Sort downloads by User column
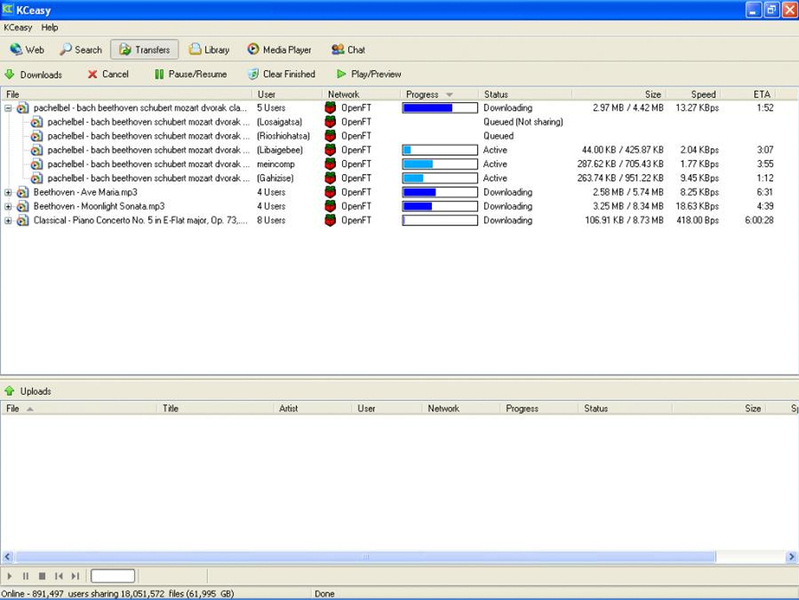 287,94
